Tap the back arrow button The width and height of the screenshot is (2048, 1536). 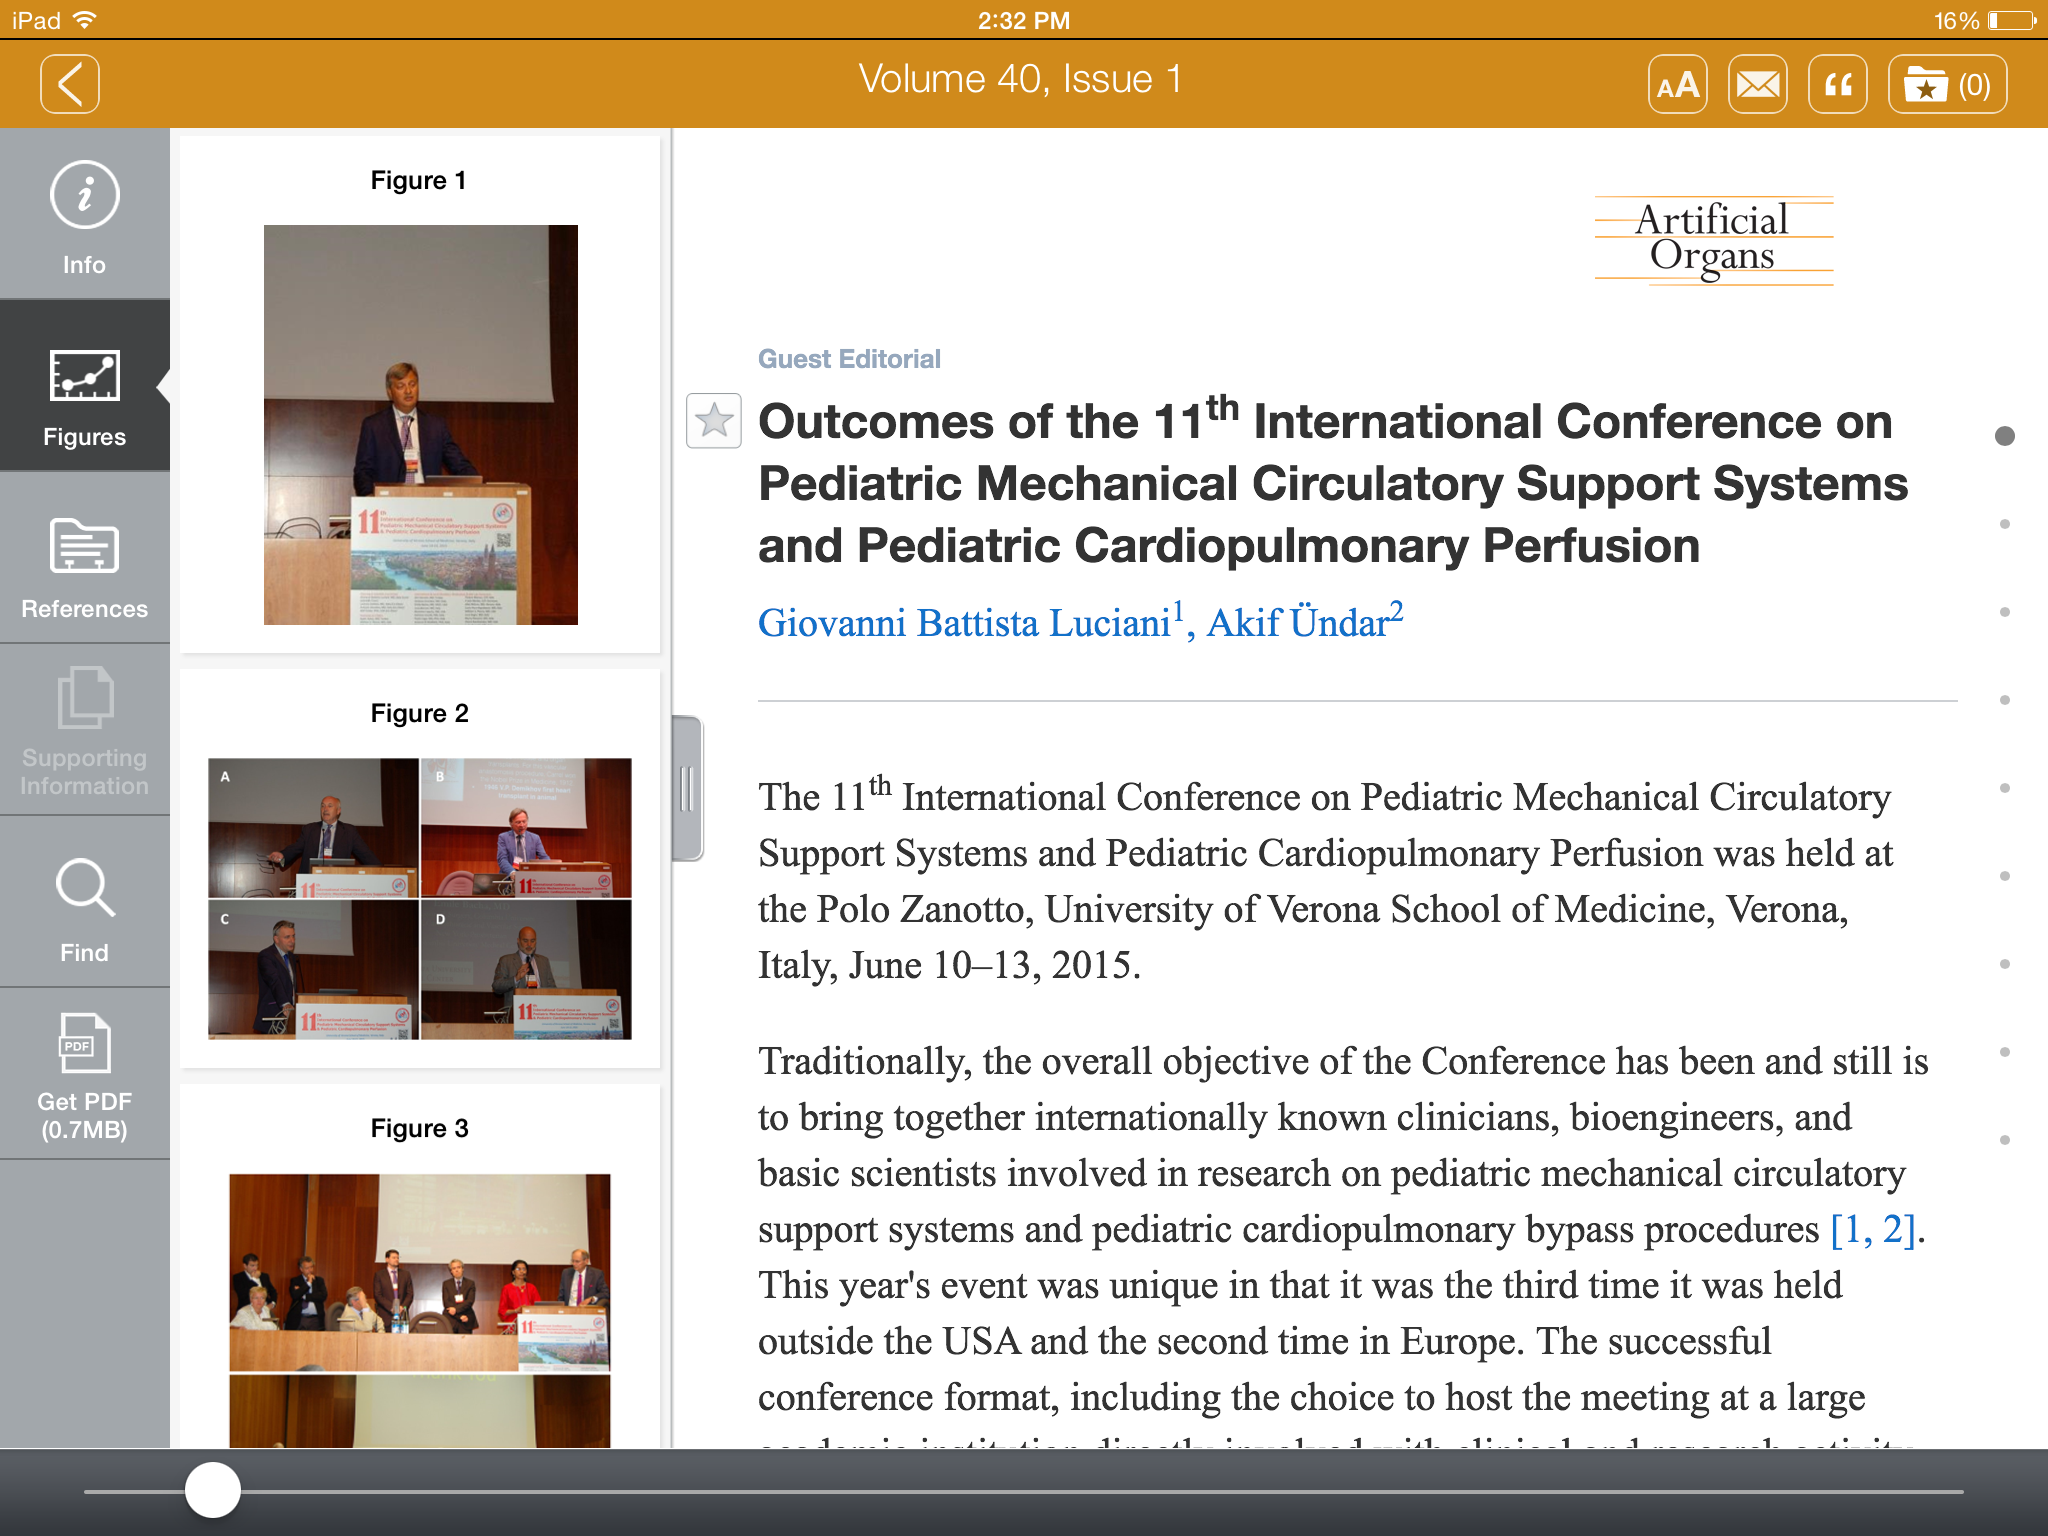[70, 84]
